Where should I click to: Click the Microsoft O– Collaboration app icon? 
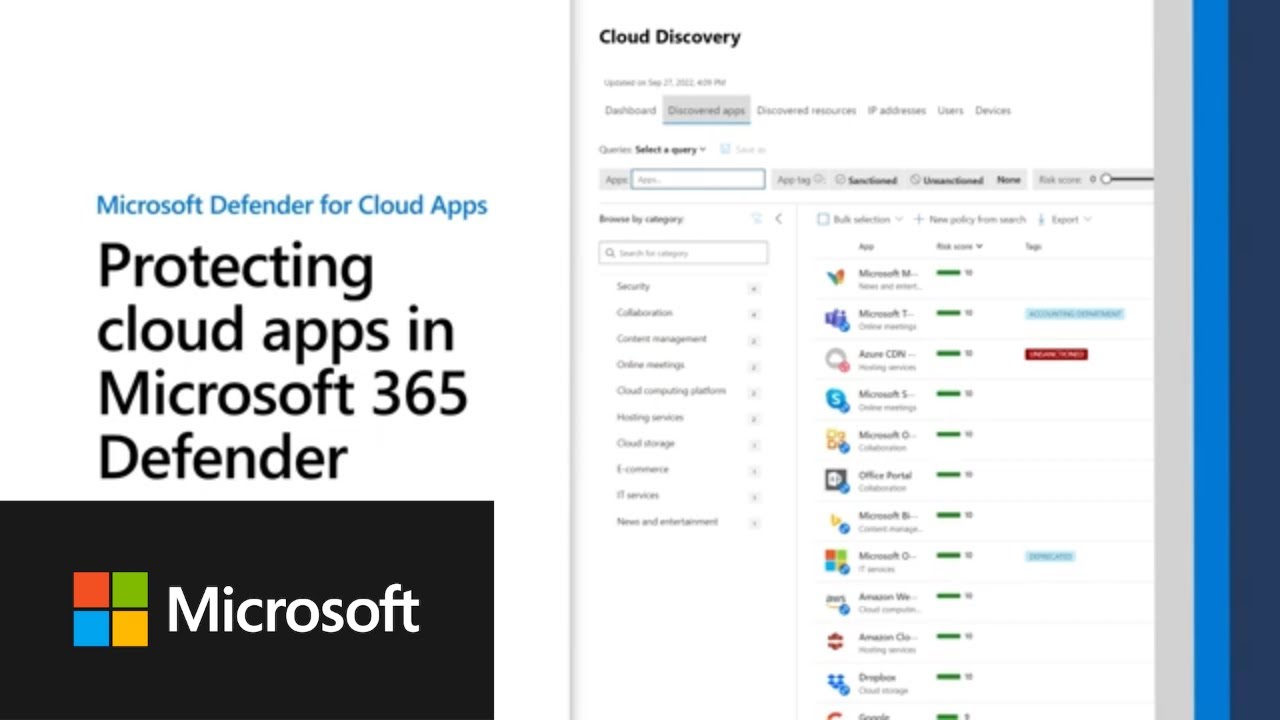[x=835, y=440]
